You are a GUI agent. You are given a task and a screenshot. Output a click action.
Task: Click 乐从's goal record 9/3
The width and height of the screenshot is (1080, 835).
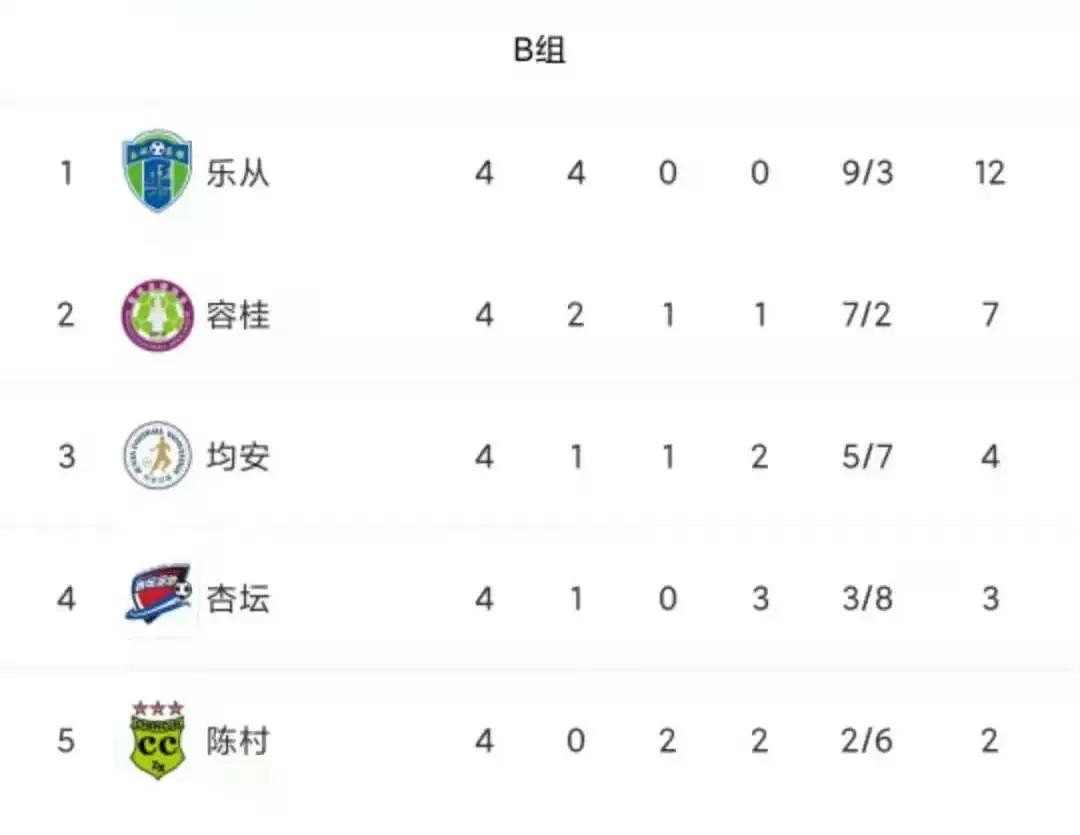coord(867,173)
